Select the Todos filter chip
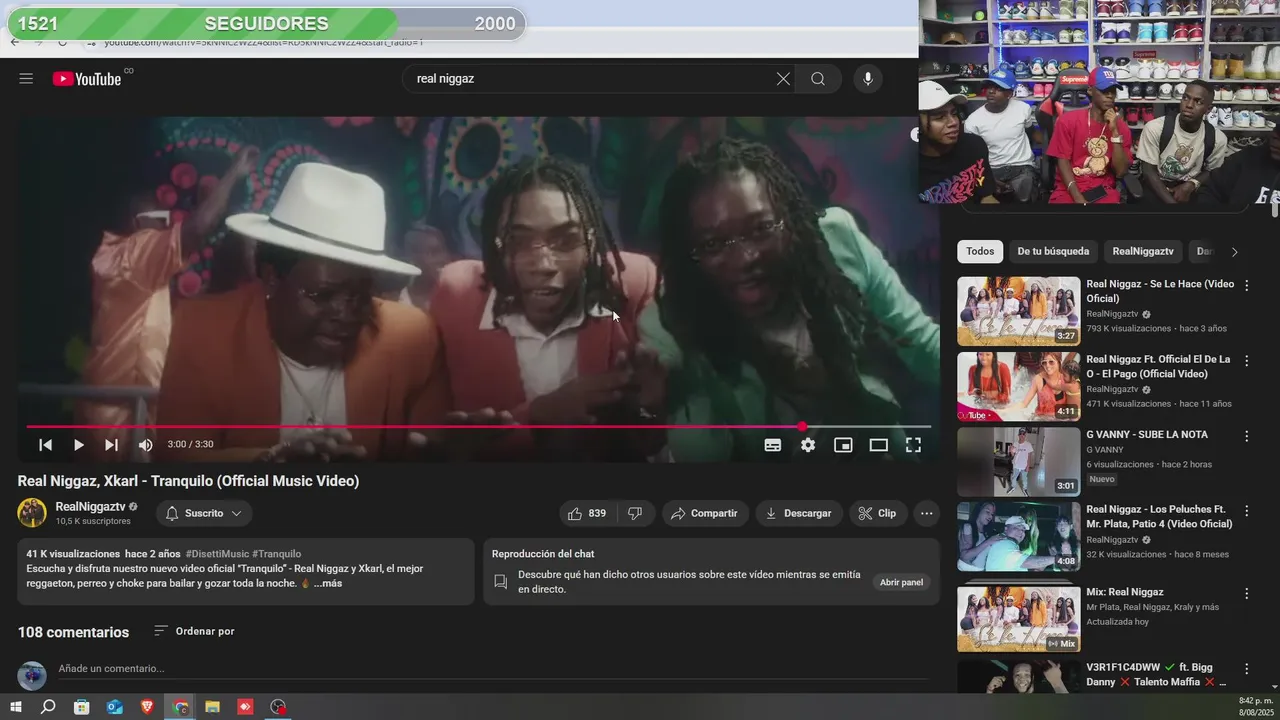Screen dimensions: 1280x720 [x=980, y=251]
